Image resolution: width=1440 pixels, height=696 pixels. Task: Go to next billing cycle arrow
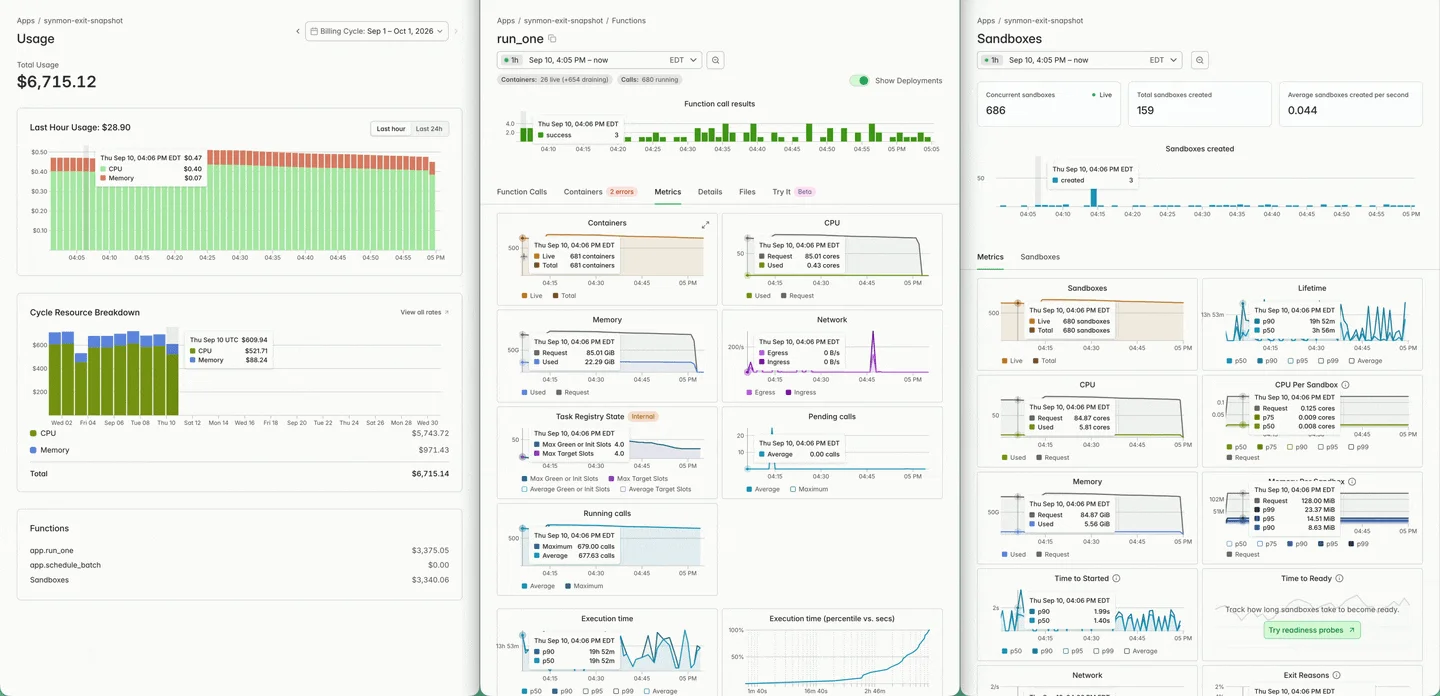click(456, 32)
